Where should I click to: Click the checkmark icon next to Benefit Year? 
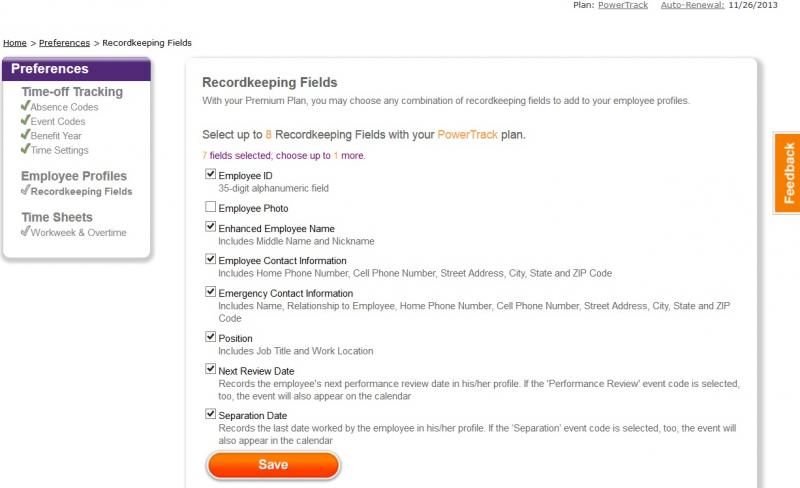pos(26,134)
